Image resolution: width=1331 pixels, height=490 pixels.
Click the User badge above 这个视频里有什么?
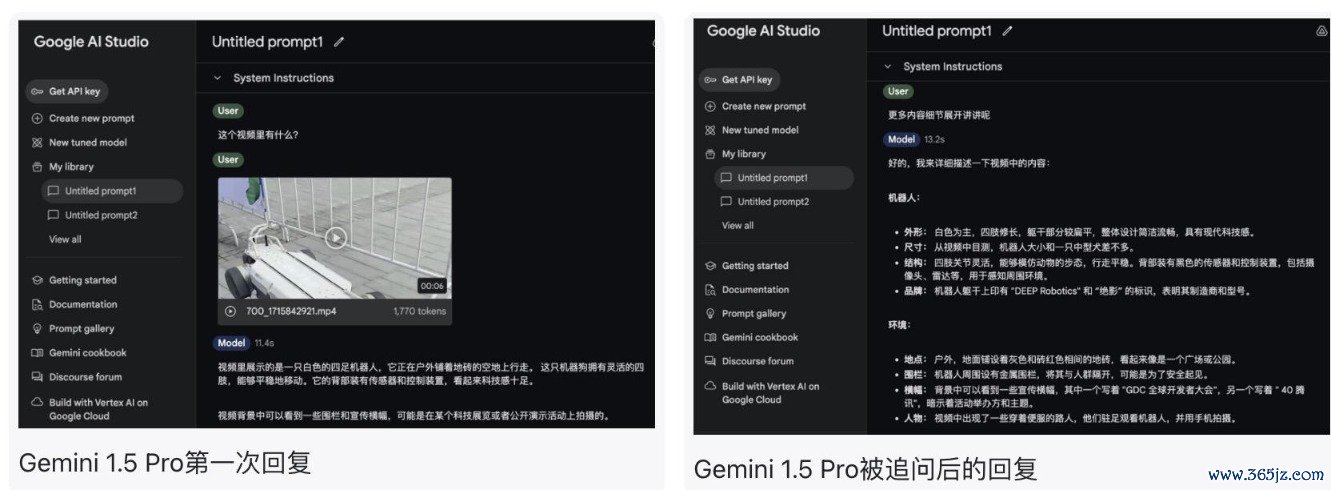[x=228, y=111]
